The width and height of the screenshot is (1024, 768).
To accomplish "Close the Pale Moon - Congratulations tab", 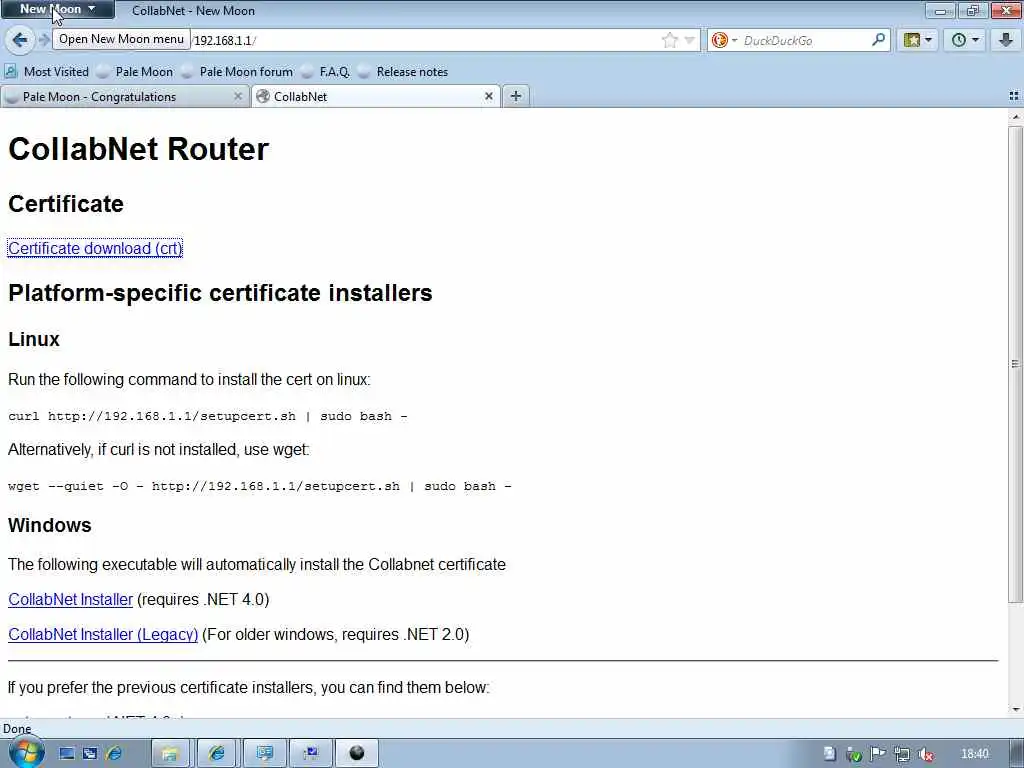I will pyautogui.click(x=238, y=97).
